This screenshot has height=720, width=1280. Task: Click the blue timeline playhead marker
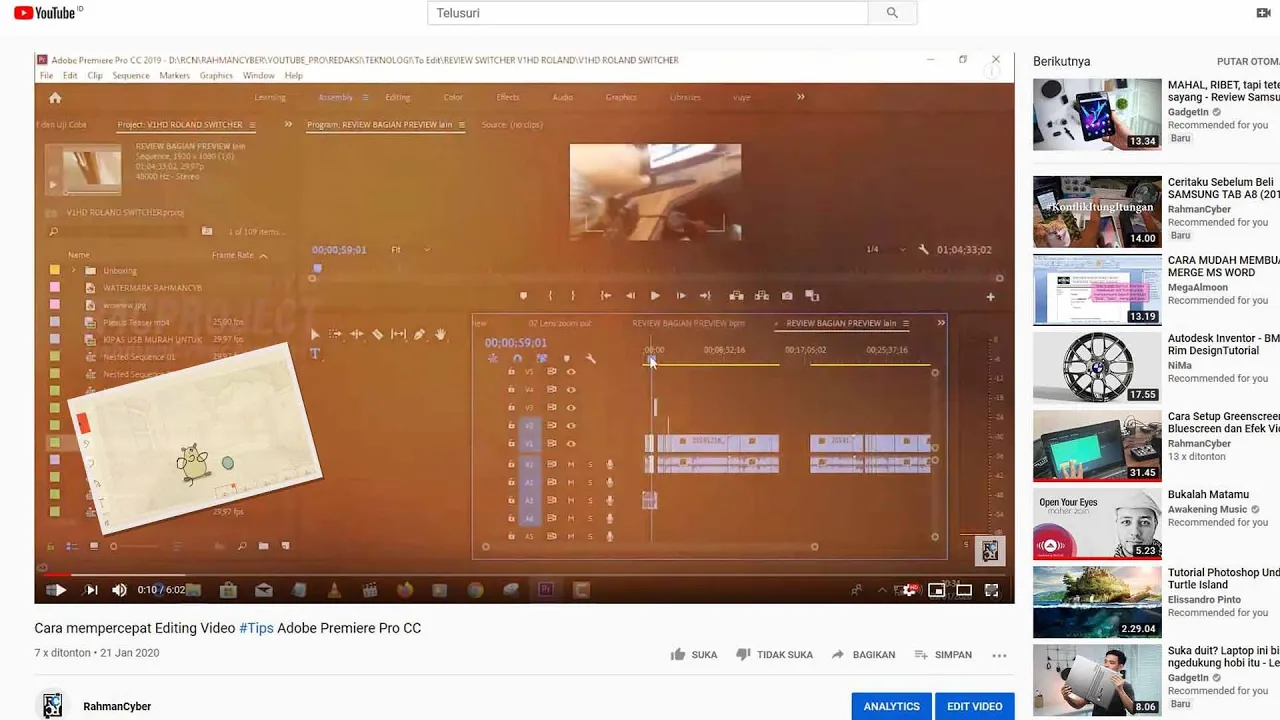[x=651, y=359]
